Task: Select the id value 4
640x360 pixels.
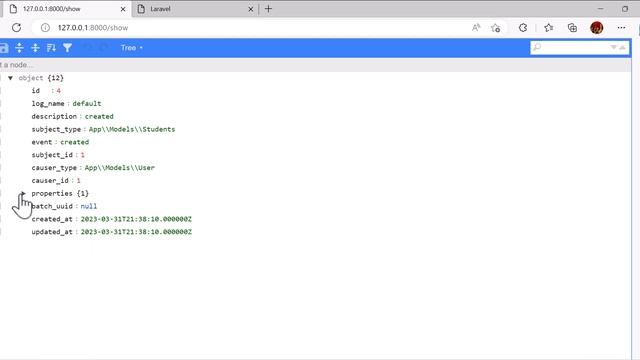Action: (x=58, y=91)
